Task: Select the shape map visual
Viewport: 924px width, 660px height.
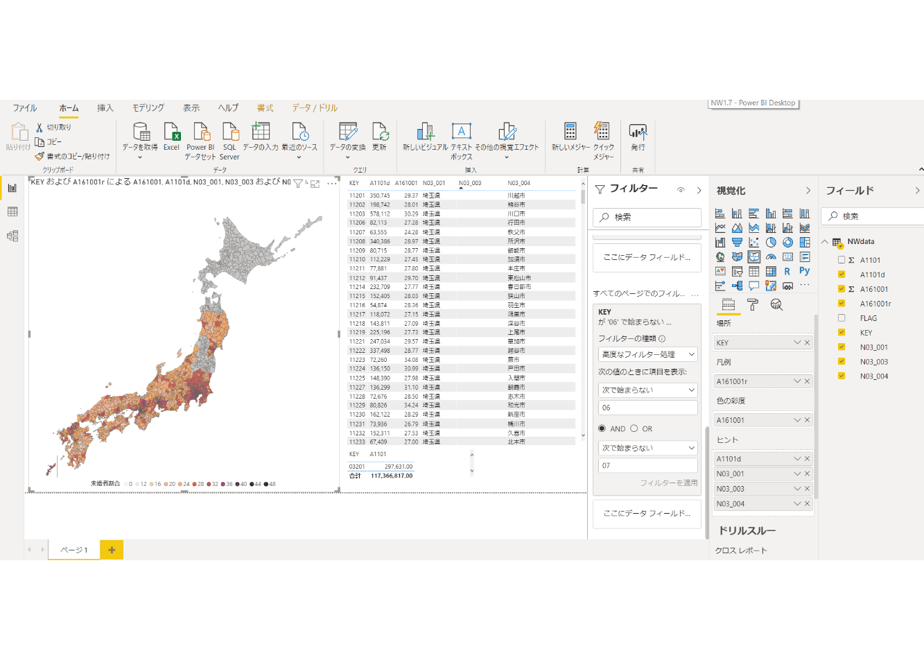Action: pyautogui.click(x=754, y=256)
